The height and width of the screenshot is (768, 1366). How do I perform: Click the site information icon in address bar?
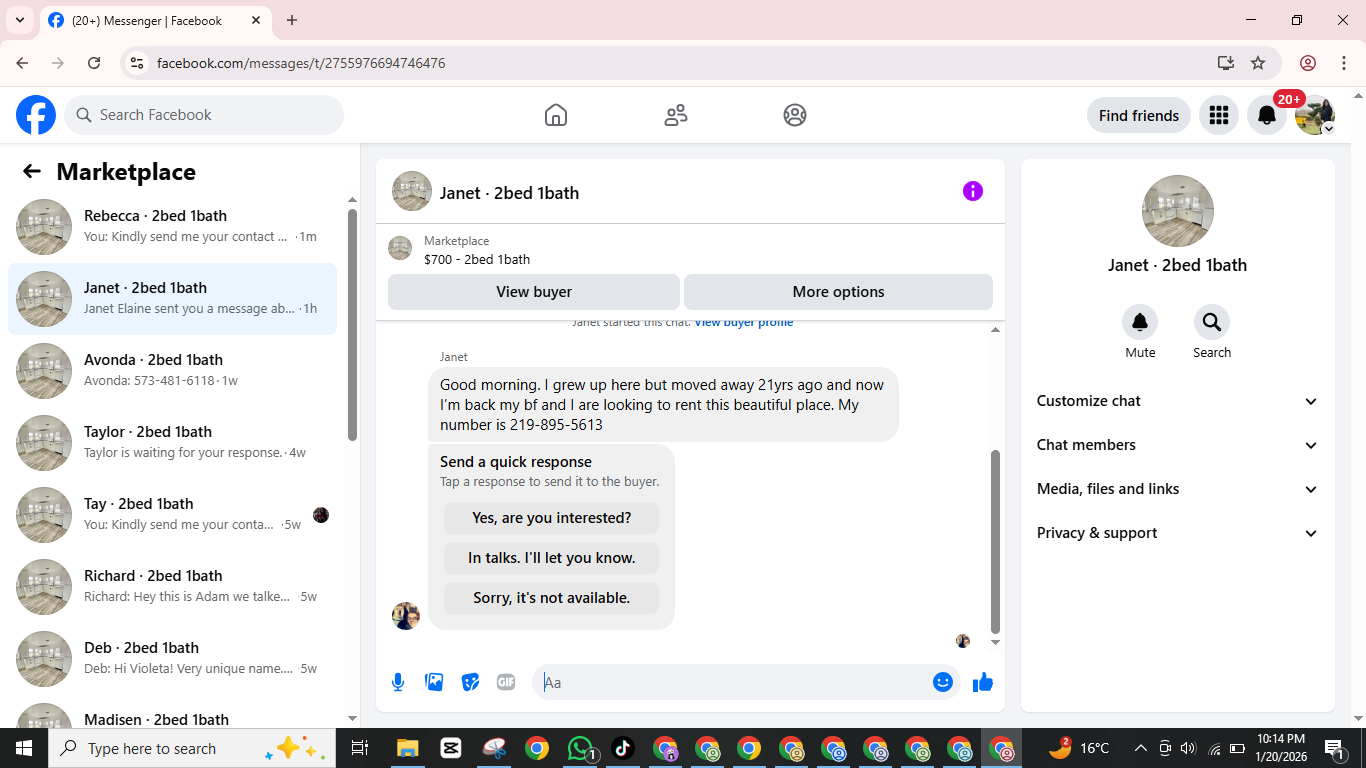pos(137,63)
